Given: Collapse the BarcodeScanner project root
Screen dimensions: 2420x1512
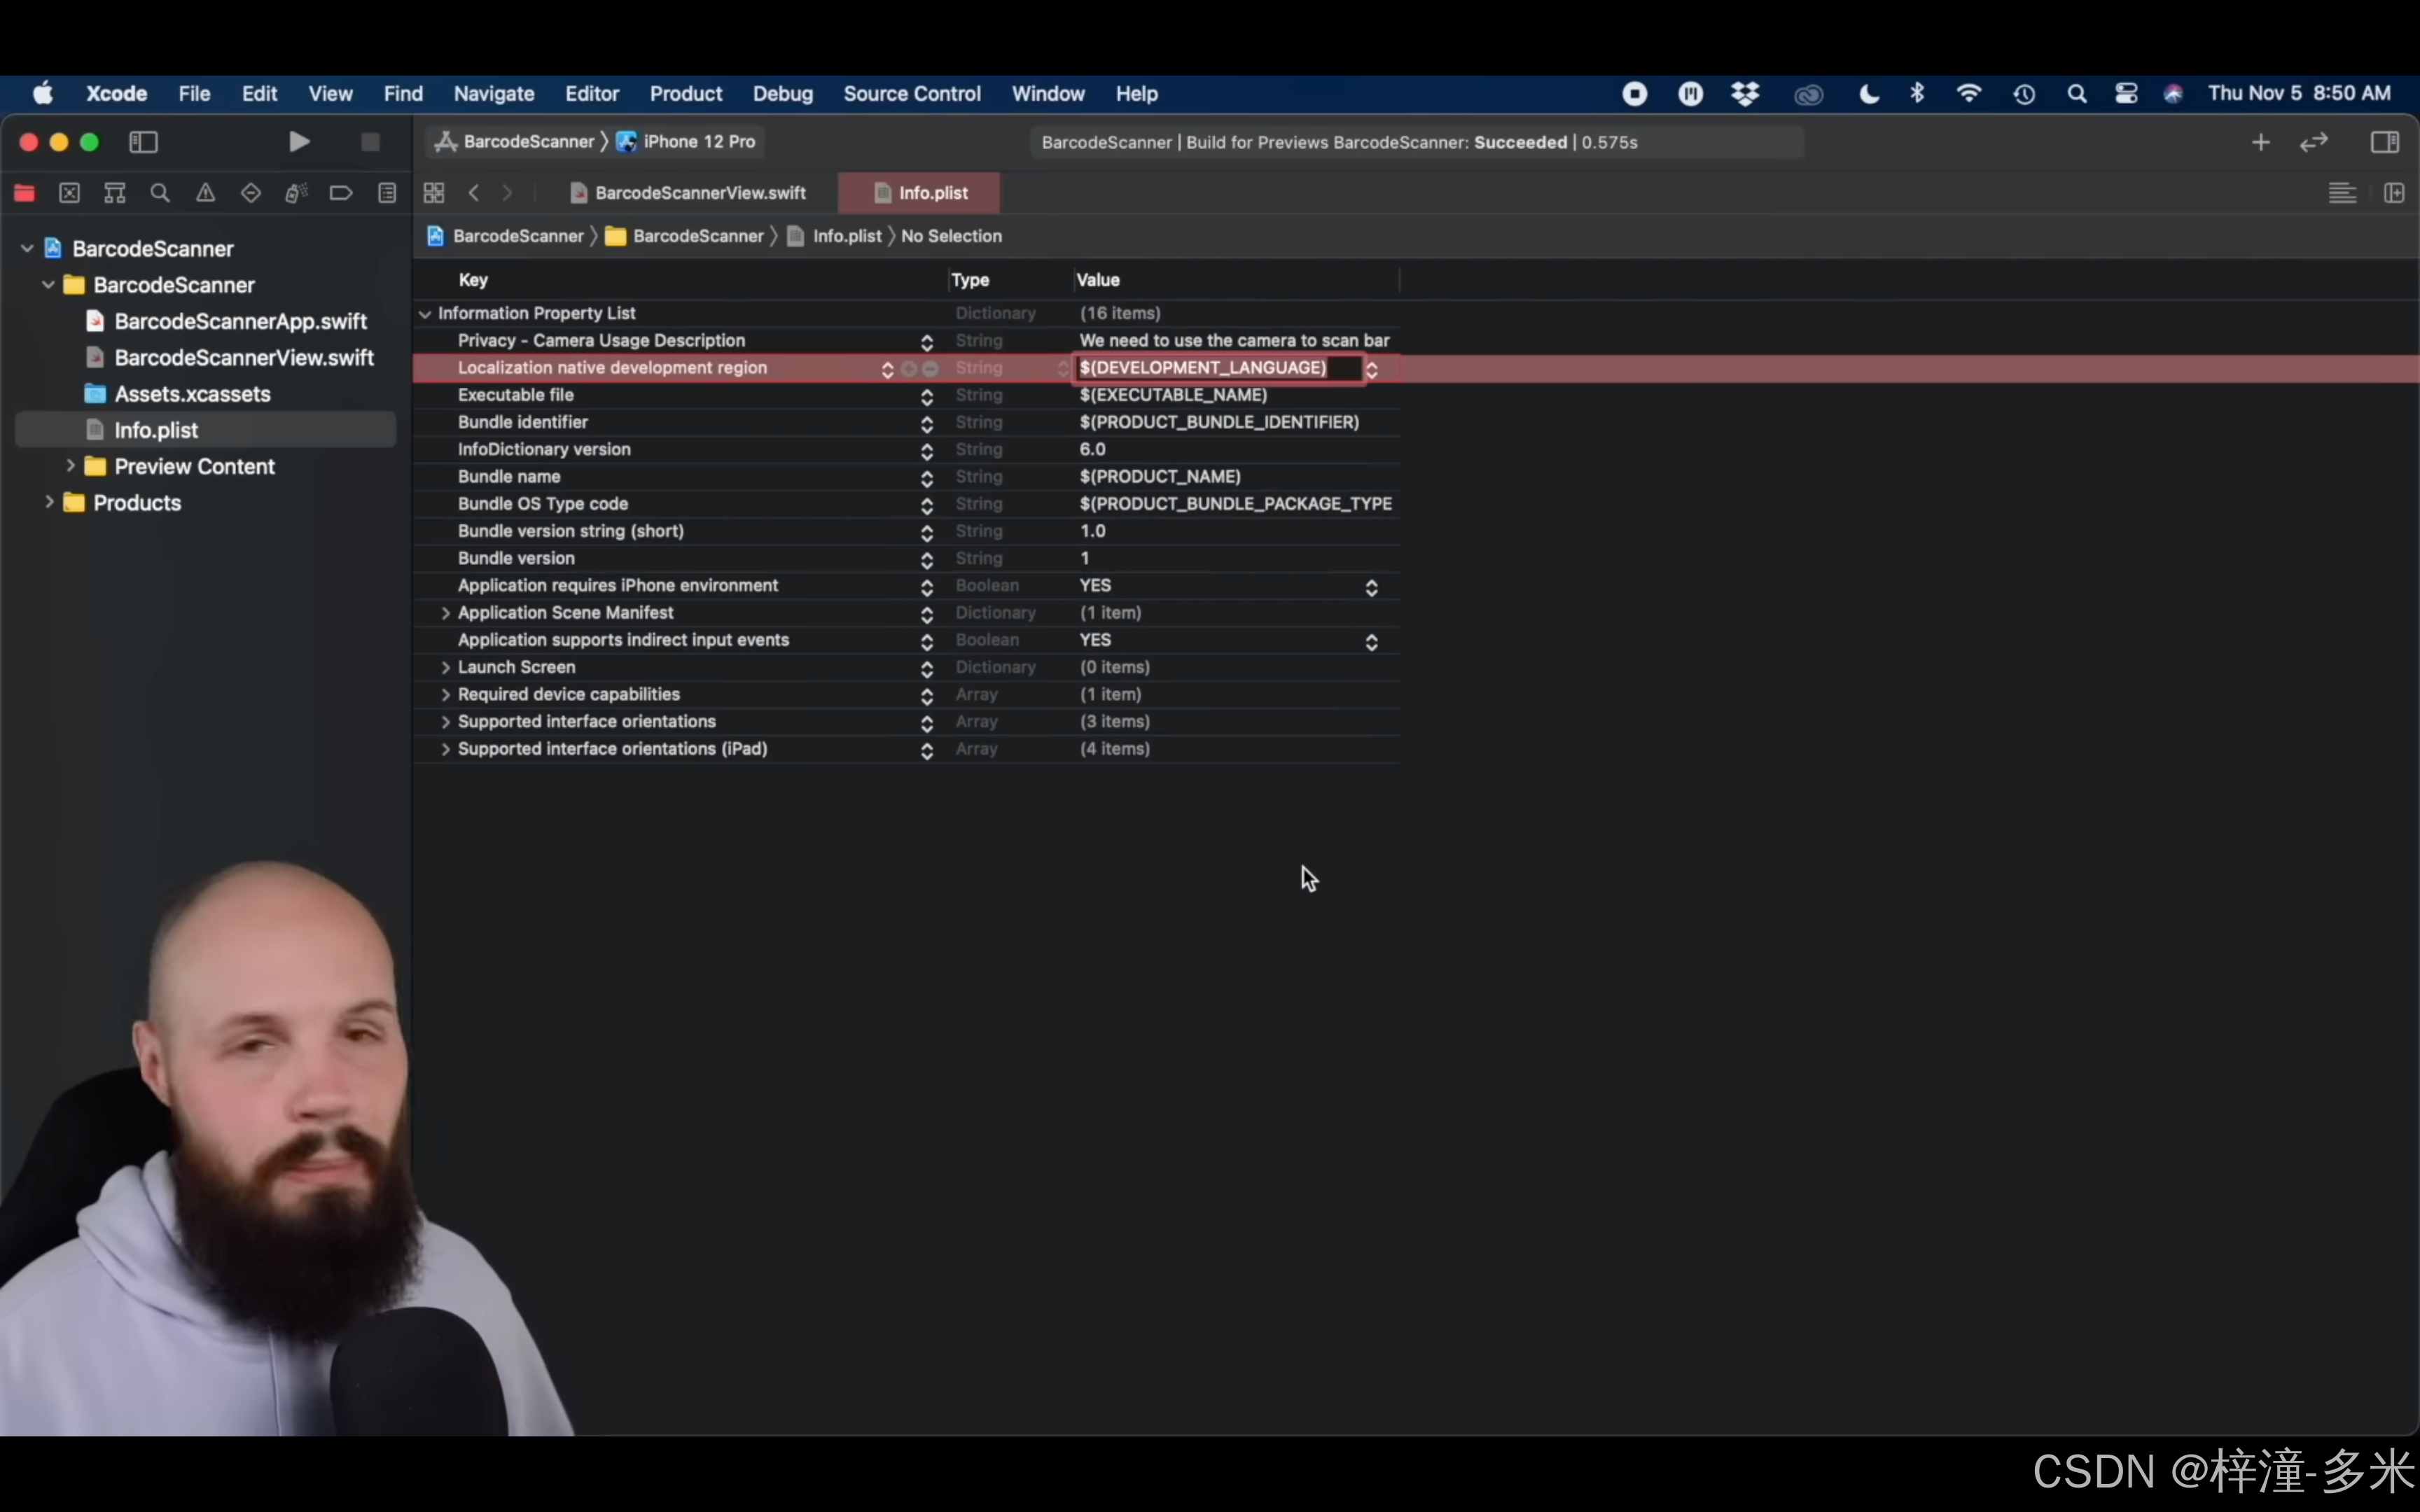Looking at the screenshot, I should tap(27, 248).
